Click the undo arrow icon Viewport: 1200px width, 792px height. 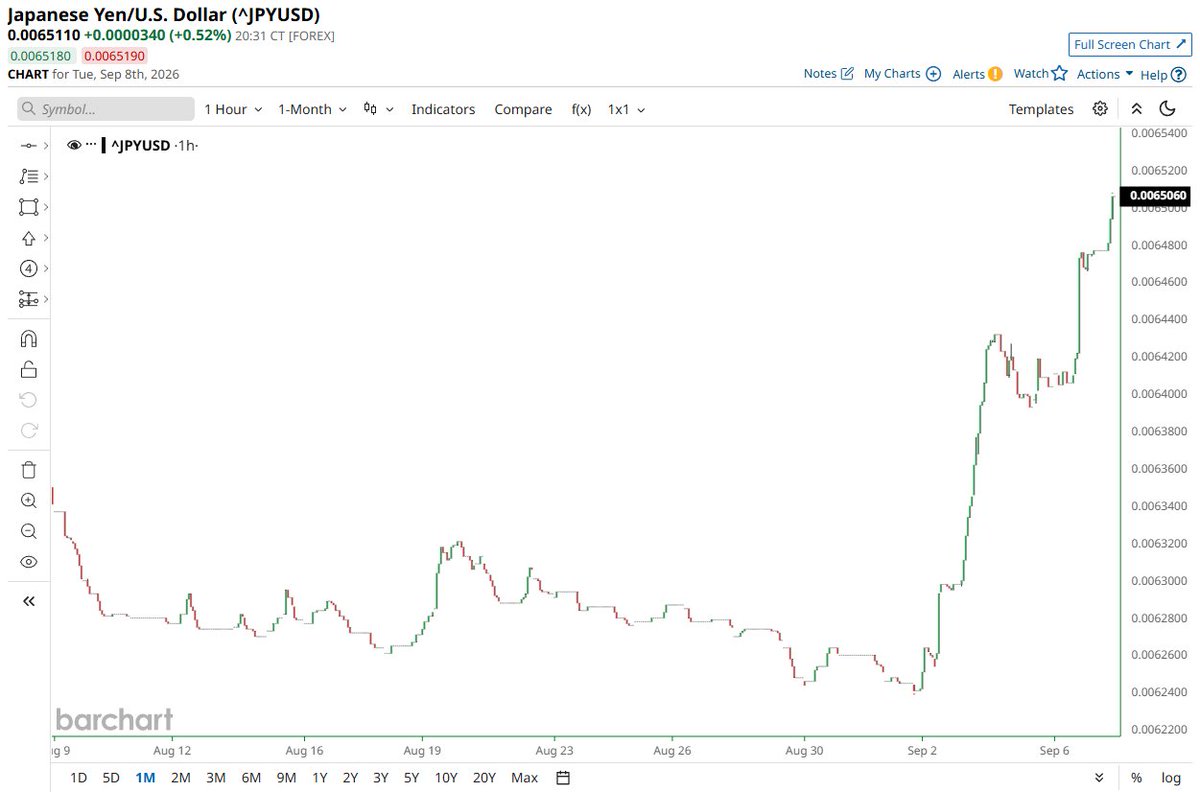[28, 400]
